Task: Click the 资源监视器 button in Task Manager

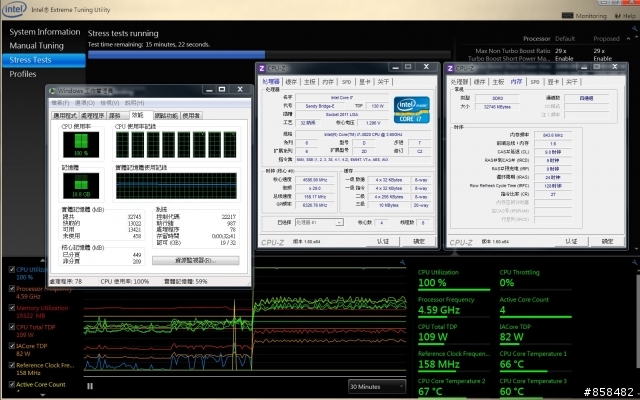Action: pos(196,260)
